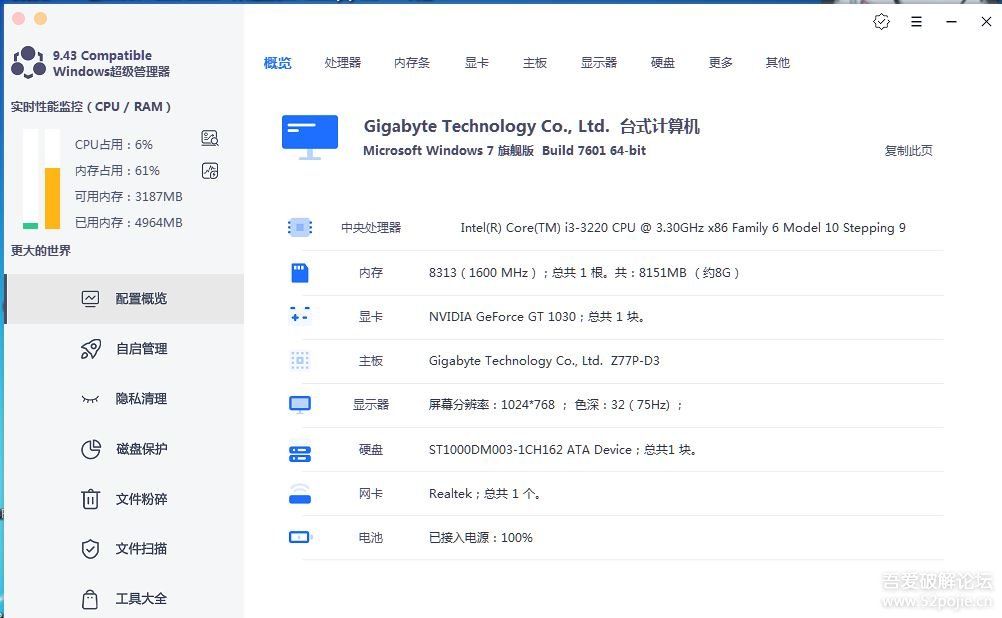The height and width of the screenshot is (618, 1002).
Task: Click the 显卡 graphics card icon
Action: [x=300, y=314]
